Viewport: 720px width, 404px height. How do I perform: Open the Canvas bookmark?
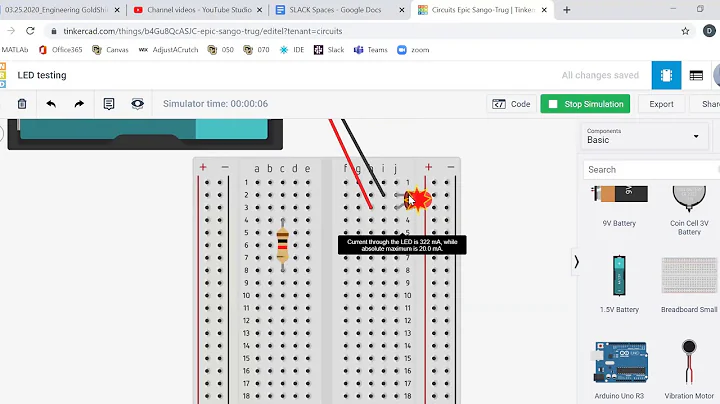pos(111,50)
